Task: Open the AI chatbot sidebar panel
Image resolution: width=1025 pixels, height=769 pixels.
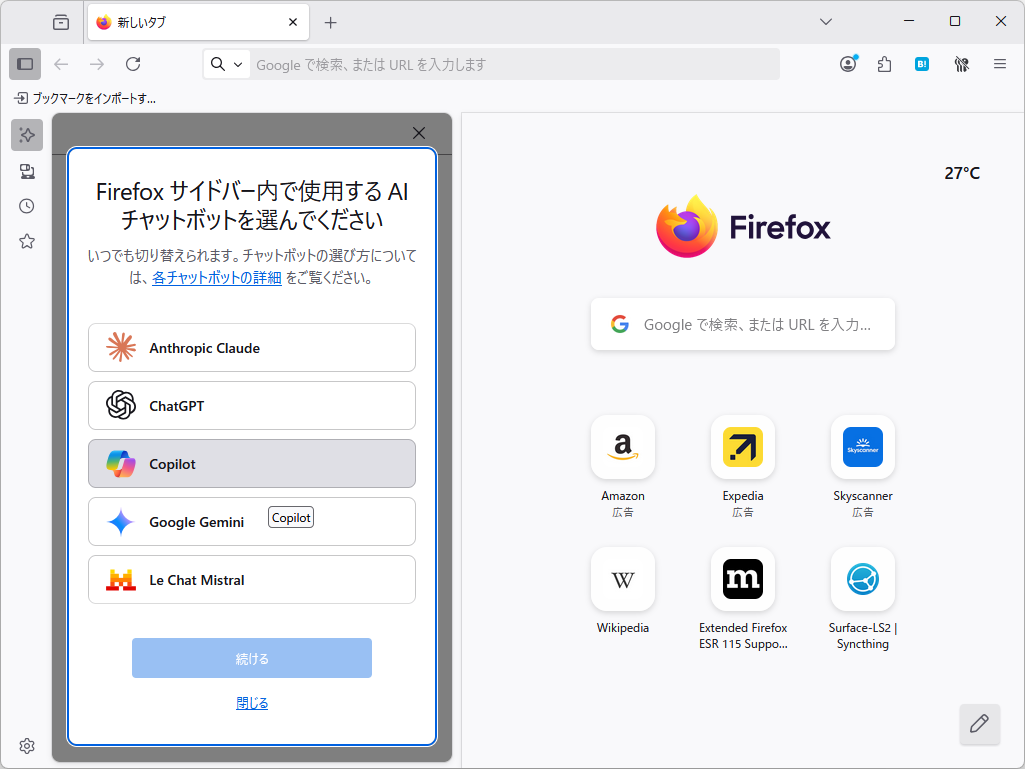Action: [26, 135]
